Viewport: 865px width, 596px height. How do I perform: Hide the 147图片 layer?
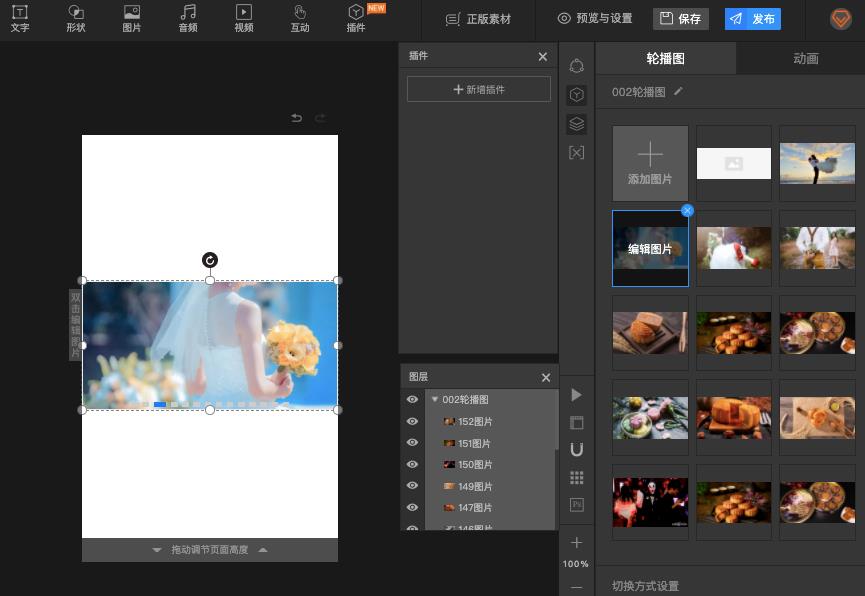click(412, 507)
